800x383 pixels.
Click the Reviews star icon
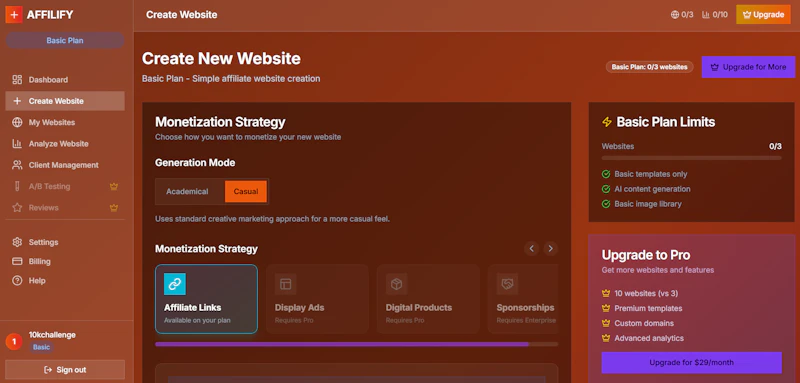17,208
